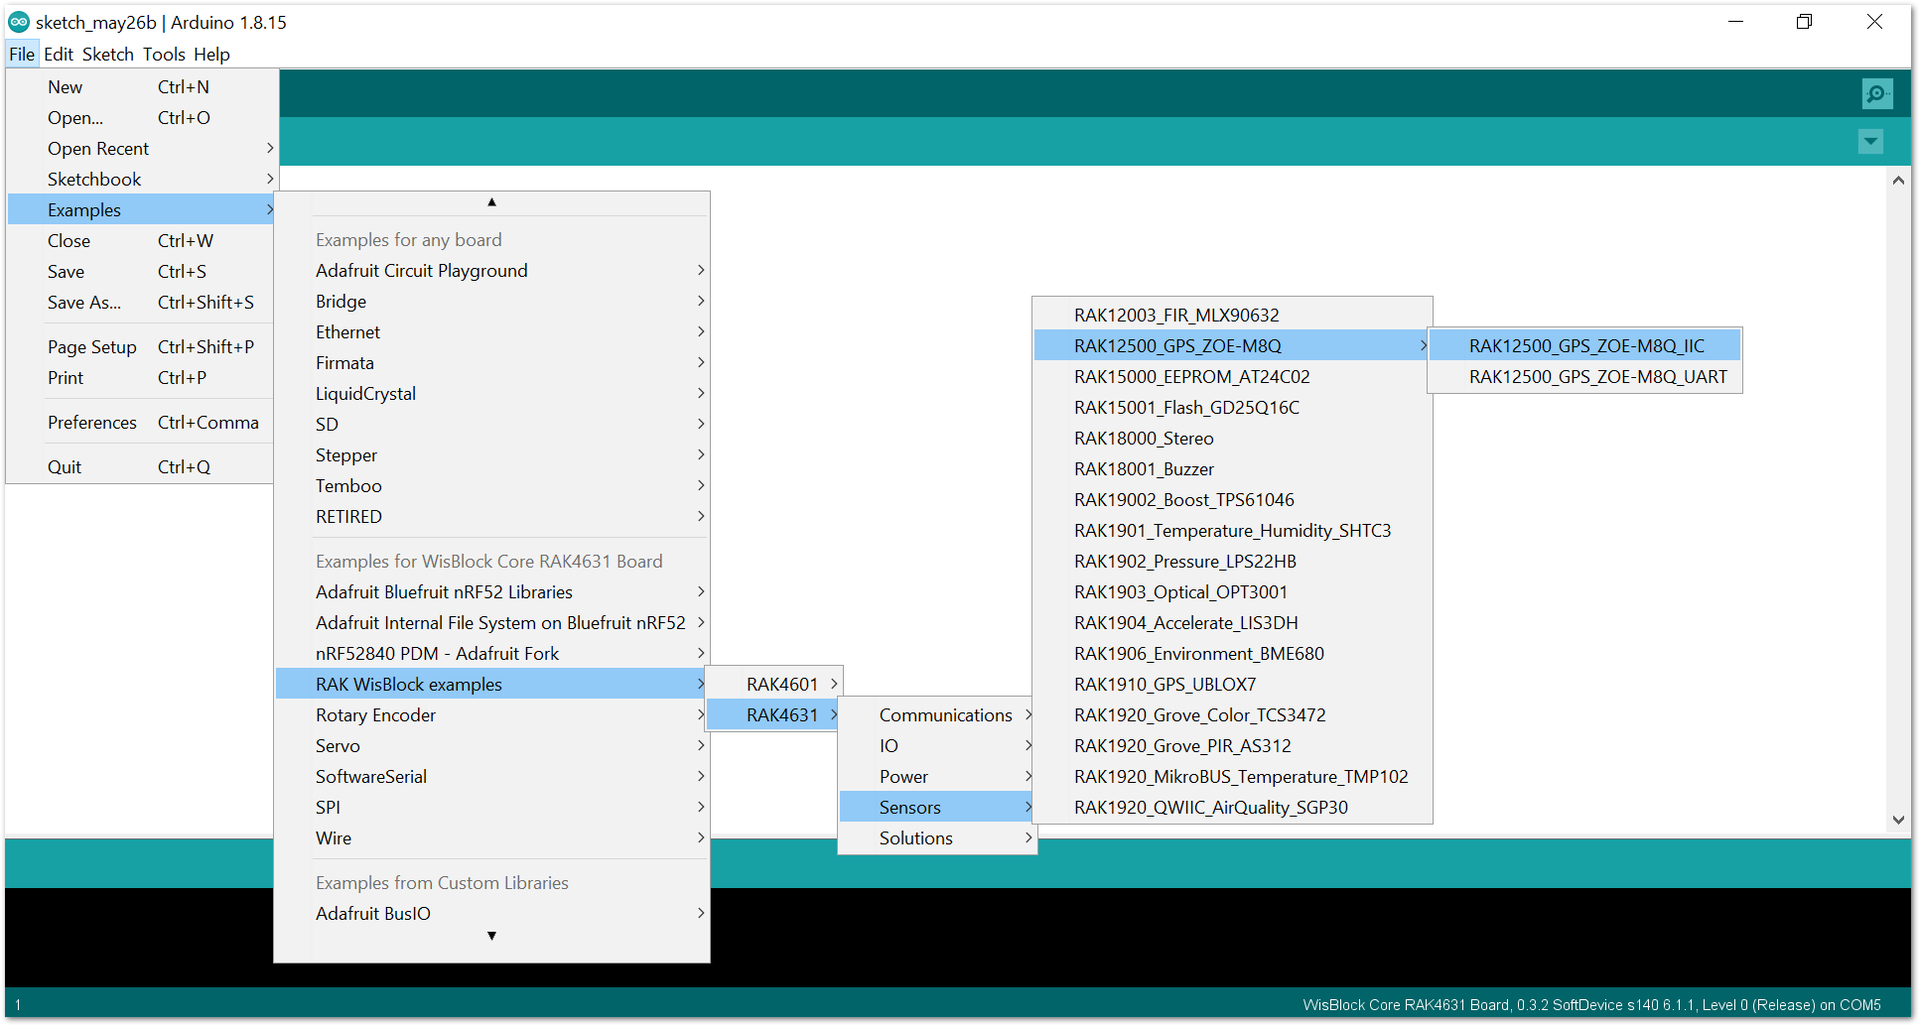Click editor scrollbar up arrow
The width and height of the screenshot is (1920, 1026).
click(x=1898, y=181)
